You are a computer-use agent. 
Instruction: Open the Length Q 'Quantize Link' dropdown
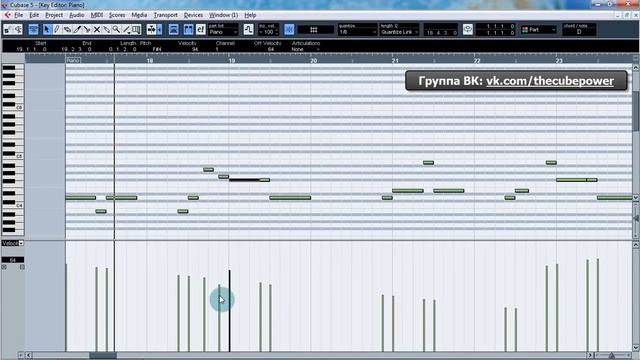click(399, 32)
